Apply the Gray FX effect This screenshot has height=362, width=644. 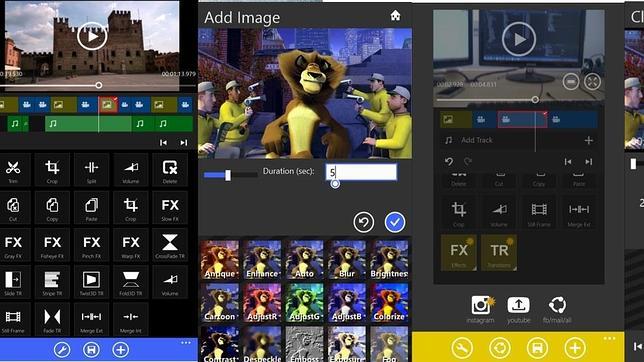click(x=13, y=245)
